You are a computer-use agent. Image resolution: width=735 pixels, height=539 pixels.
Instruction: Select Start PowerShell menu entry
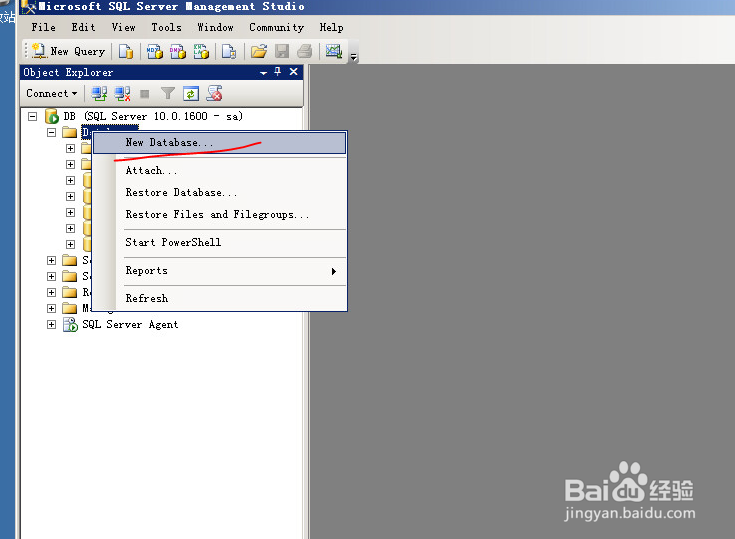tap(219, 242)
